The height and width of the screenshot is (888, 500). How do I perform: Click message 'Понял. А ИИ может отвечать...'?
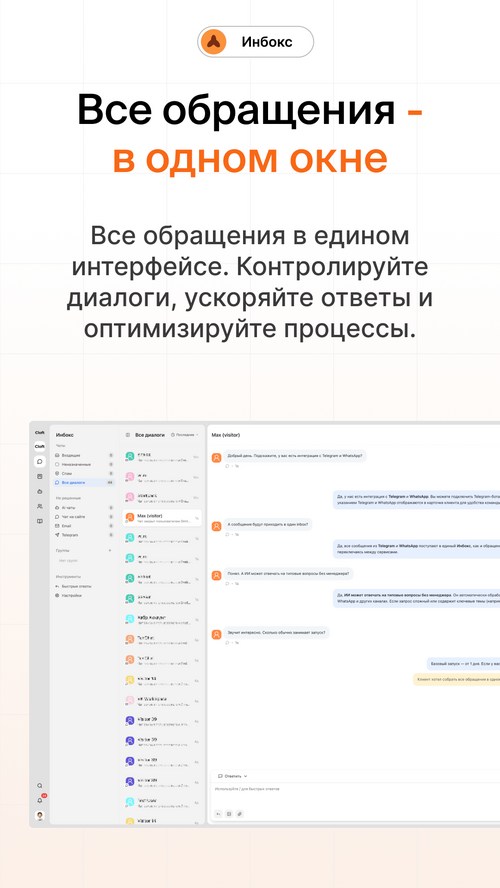(x=288, y=573)
